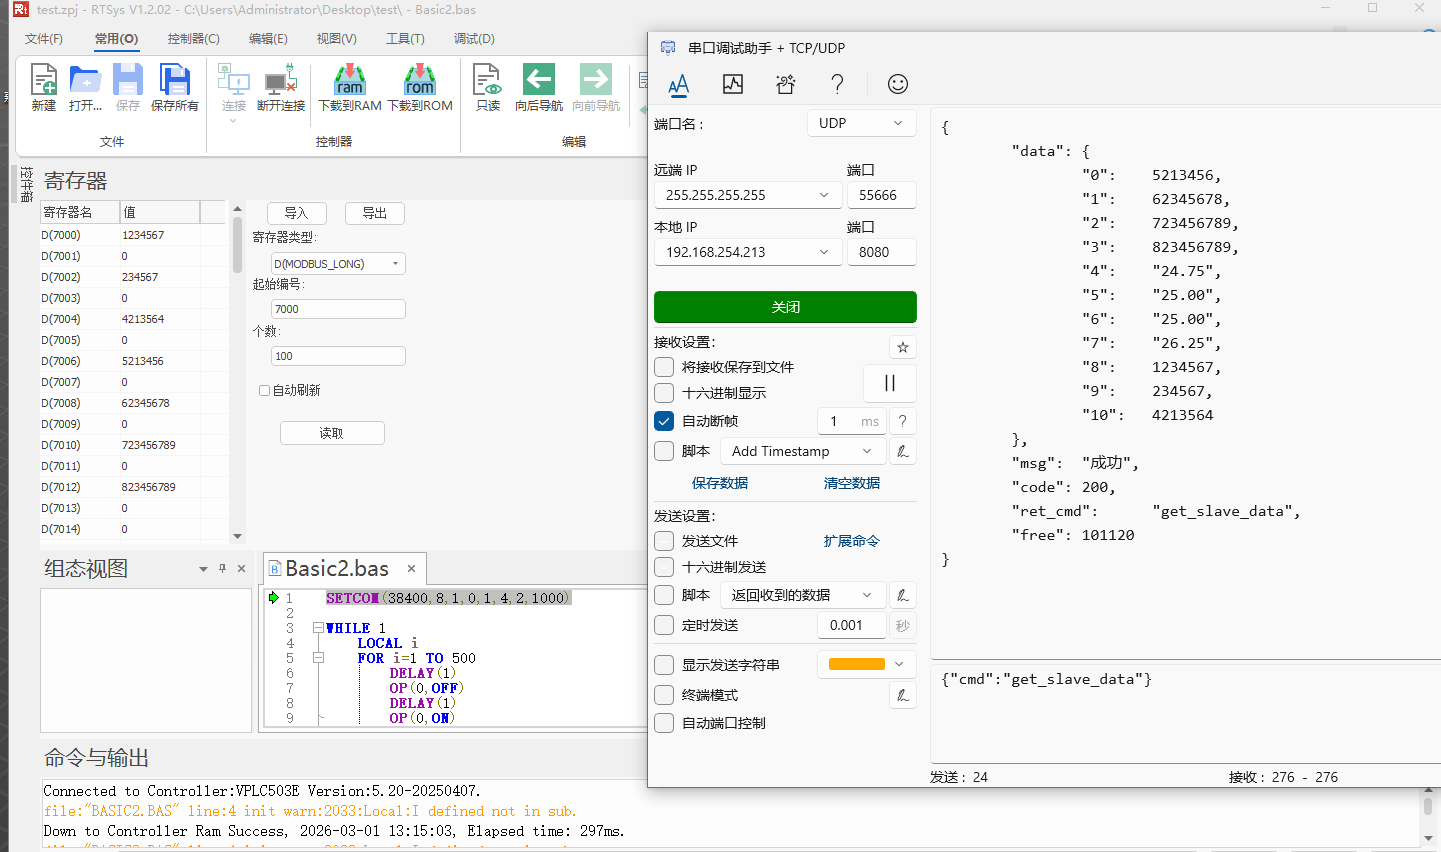
Task: Disable the 自动断帧 option
Action: click(x=663, y=420)
